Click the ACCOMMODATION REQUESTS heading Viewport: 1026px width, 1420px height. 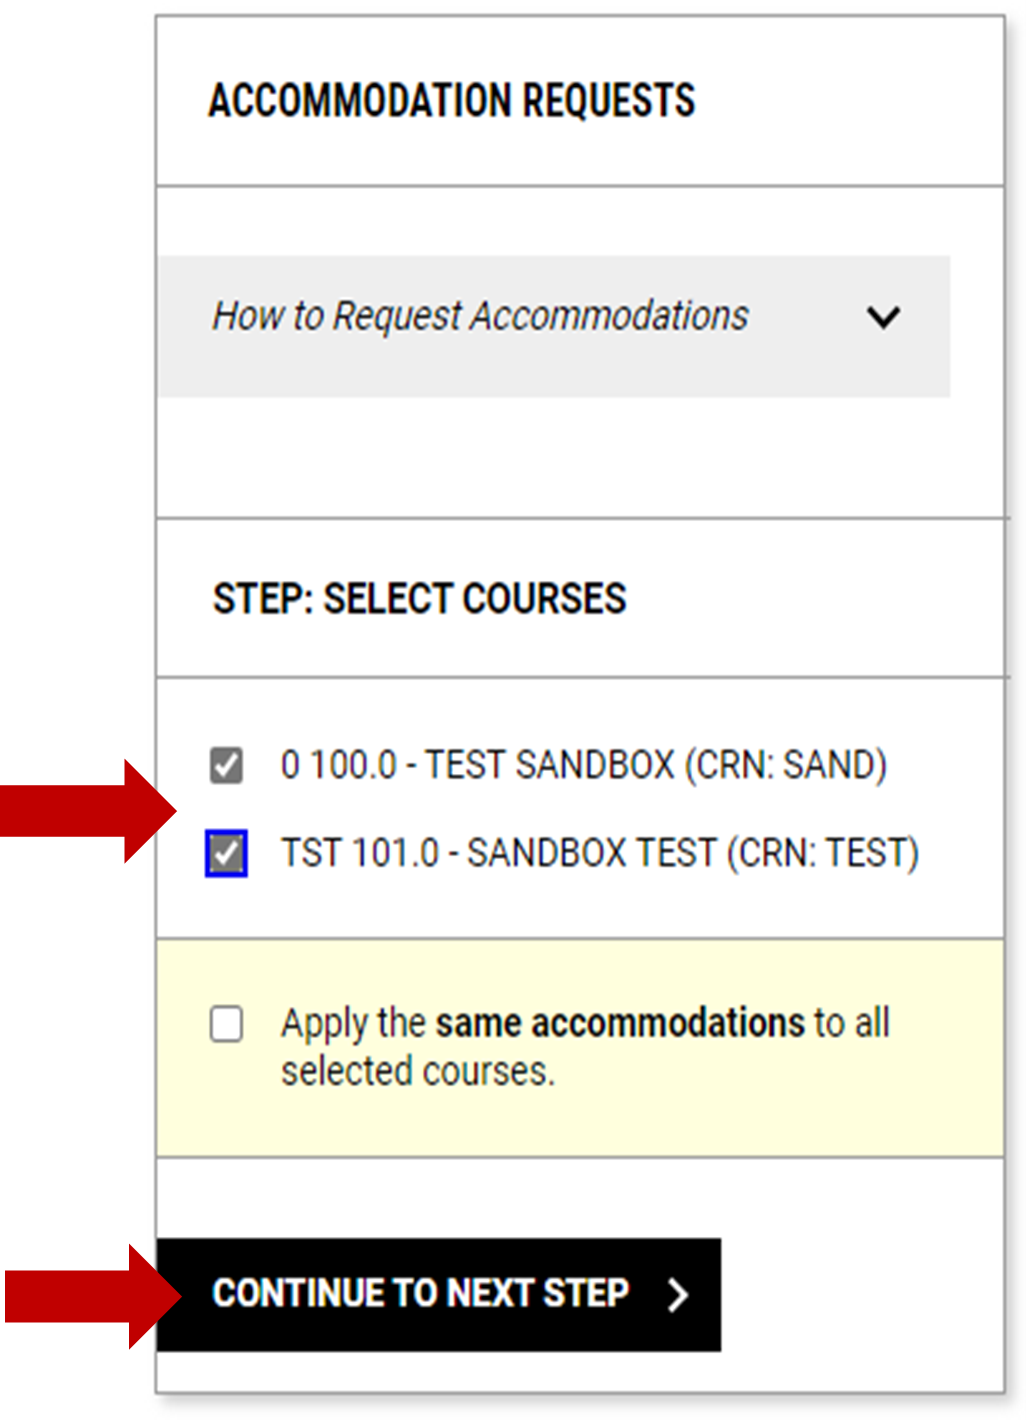[452, 101]
